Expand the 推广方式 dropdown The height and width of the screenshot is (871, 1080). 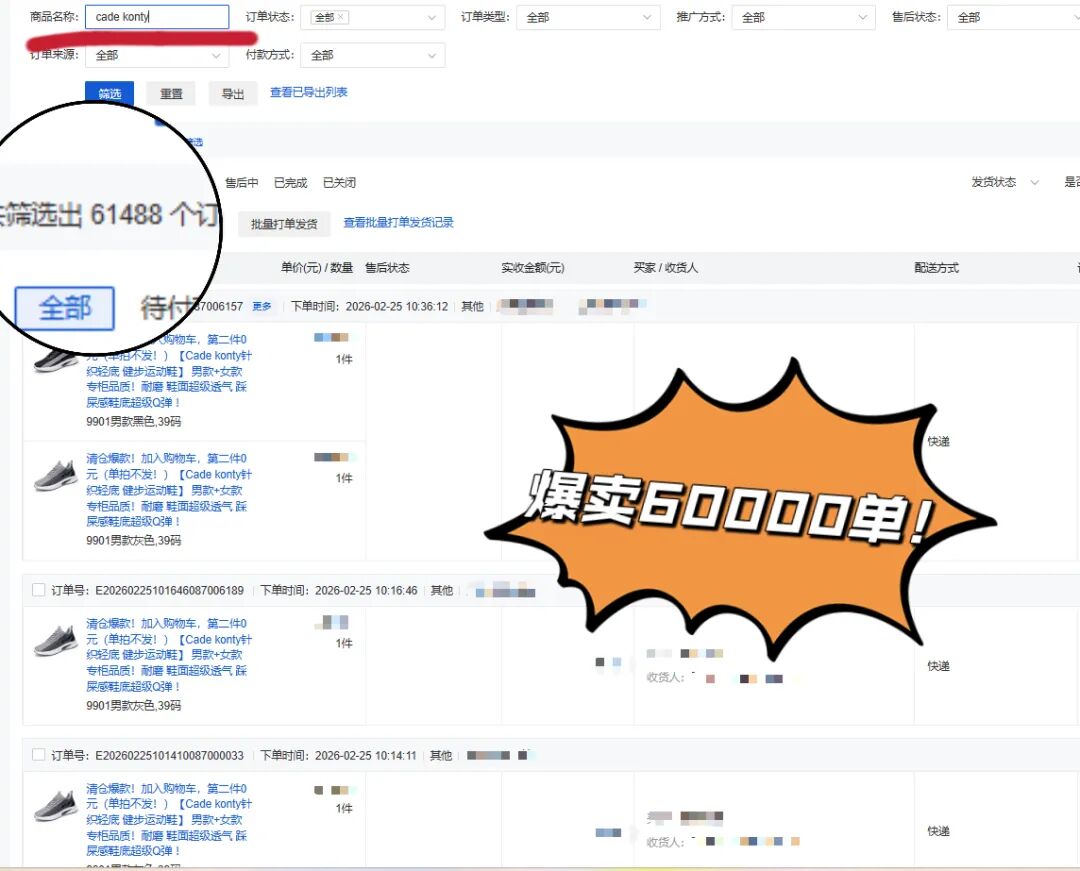803,17
